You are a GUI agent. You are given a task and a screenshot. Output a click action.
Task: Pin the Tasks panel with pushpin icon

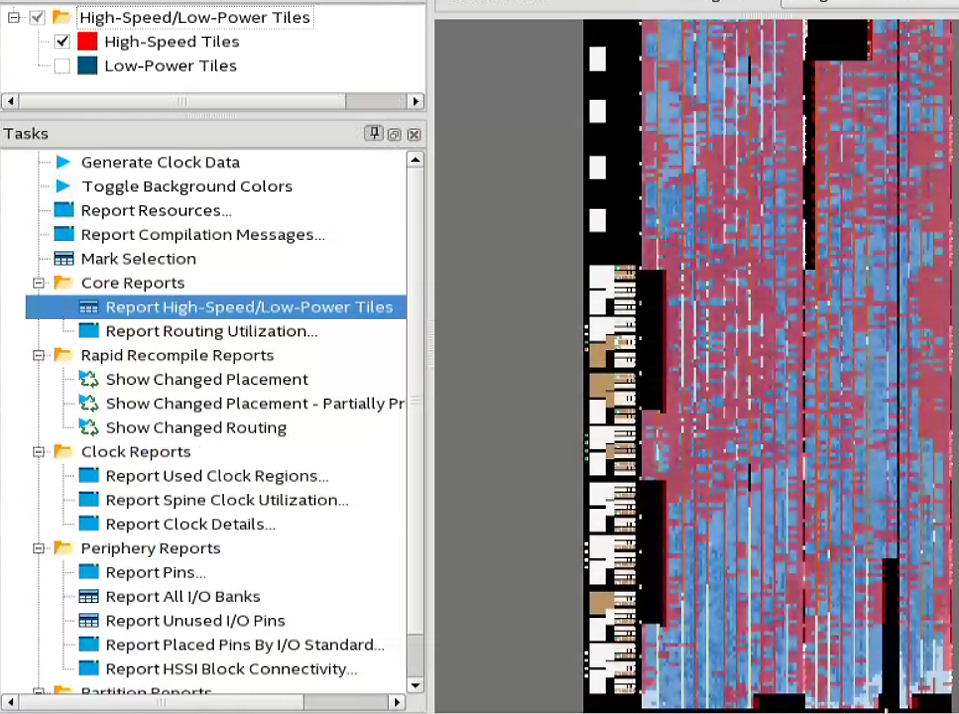coord(373,134)
